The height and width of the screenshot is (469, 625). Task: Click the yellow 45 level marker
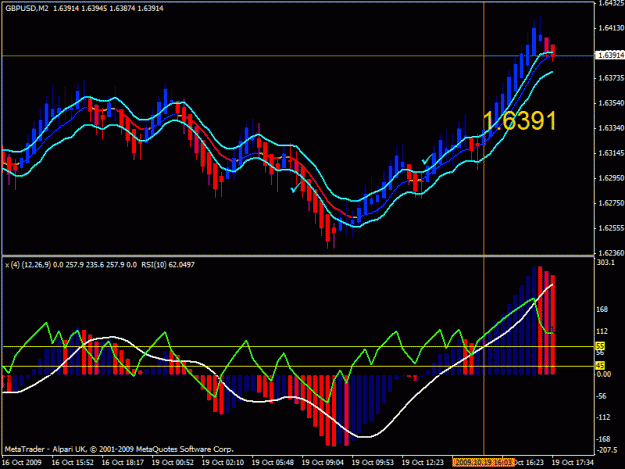tap(600, 365)
